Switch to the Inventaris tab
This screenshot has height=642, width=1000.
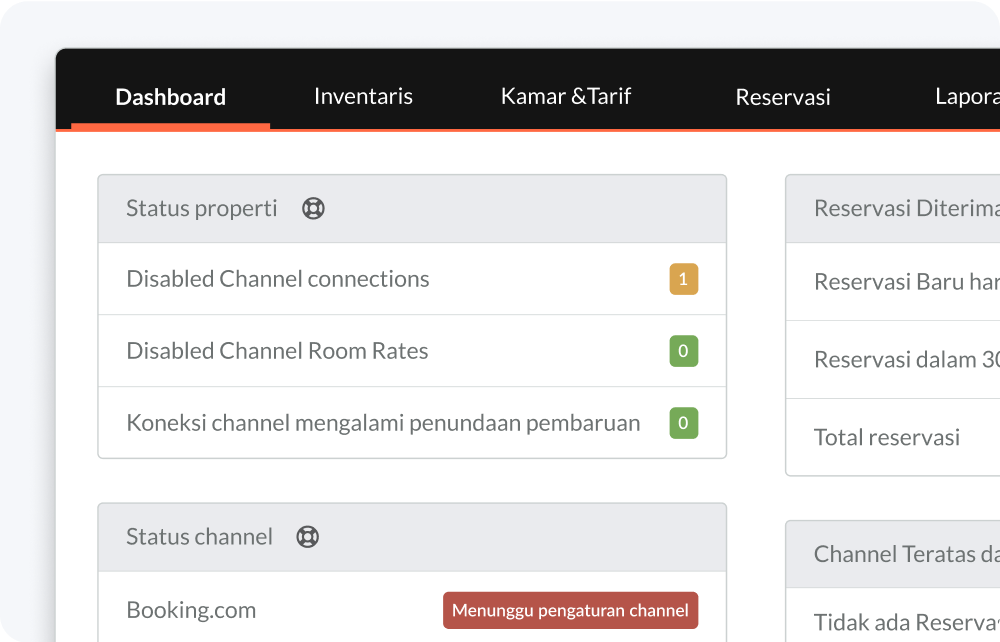click(363, 96)
